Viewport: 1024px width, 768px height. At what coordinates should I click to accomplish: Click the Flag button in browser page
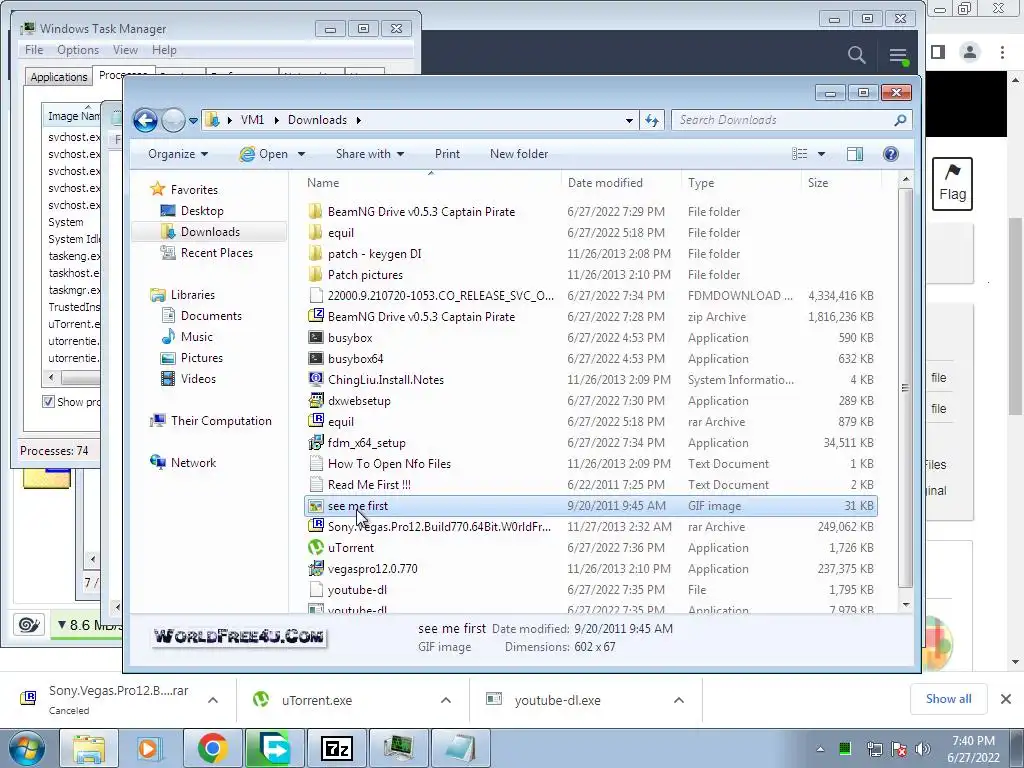[952, 184]
